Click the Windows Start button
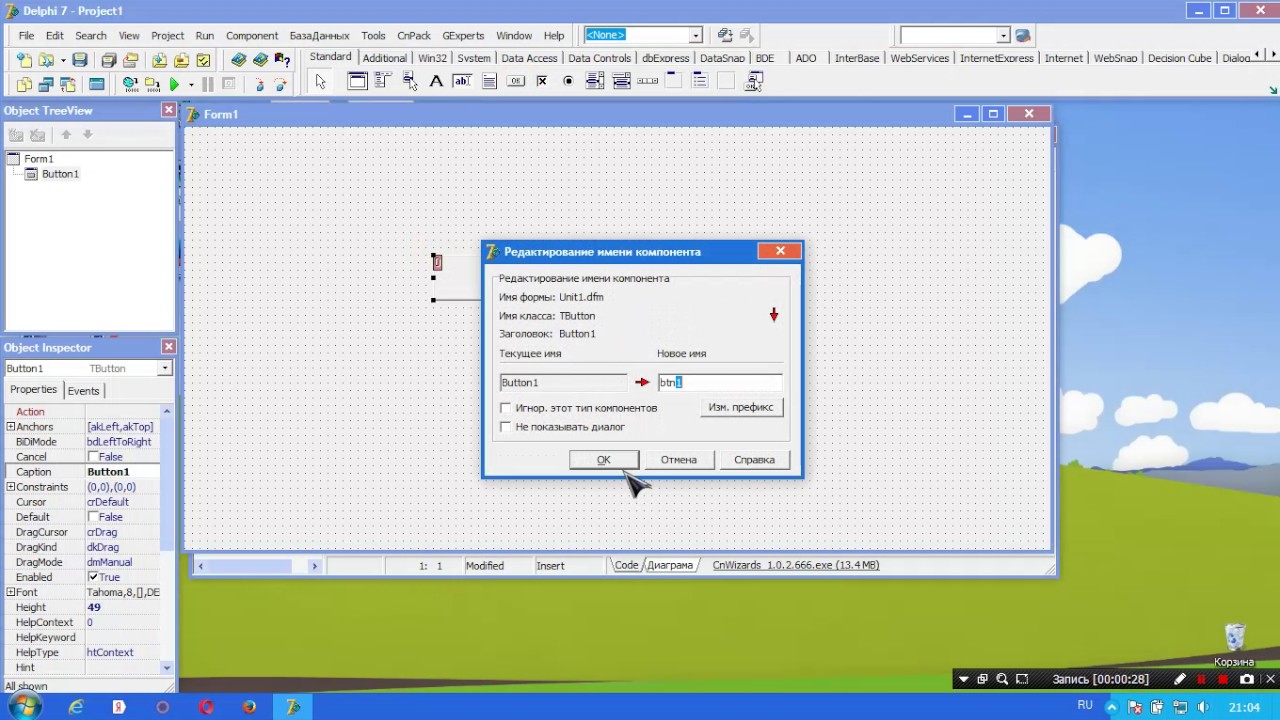Screen dimensions: 1280x720 pyautogui.click(x=24, y=706)
